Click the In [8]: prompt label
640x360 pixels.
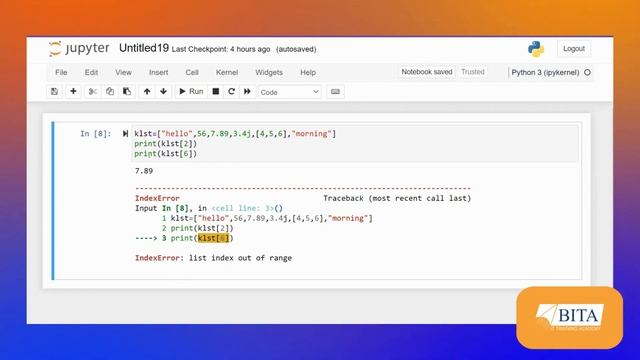point(96,133)
